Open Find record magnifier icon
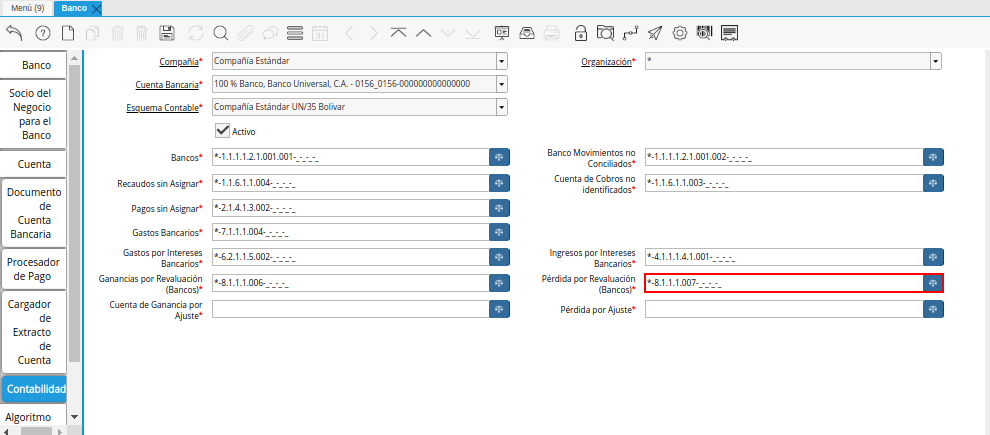The image size is (990, 435). 220,33
